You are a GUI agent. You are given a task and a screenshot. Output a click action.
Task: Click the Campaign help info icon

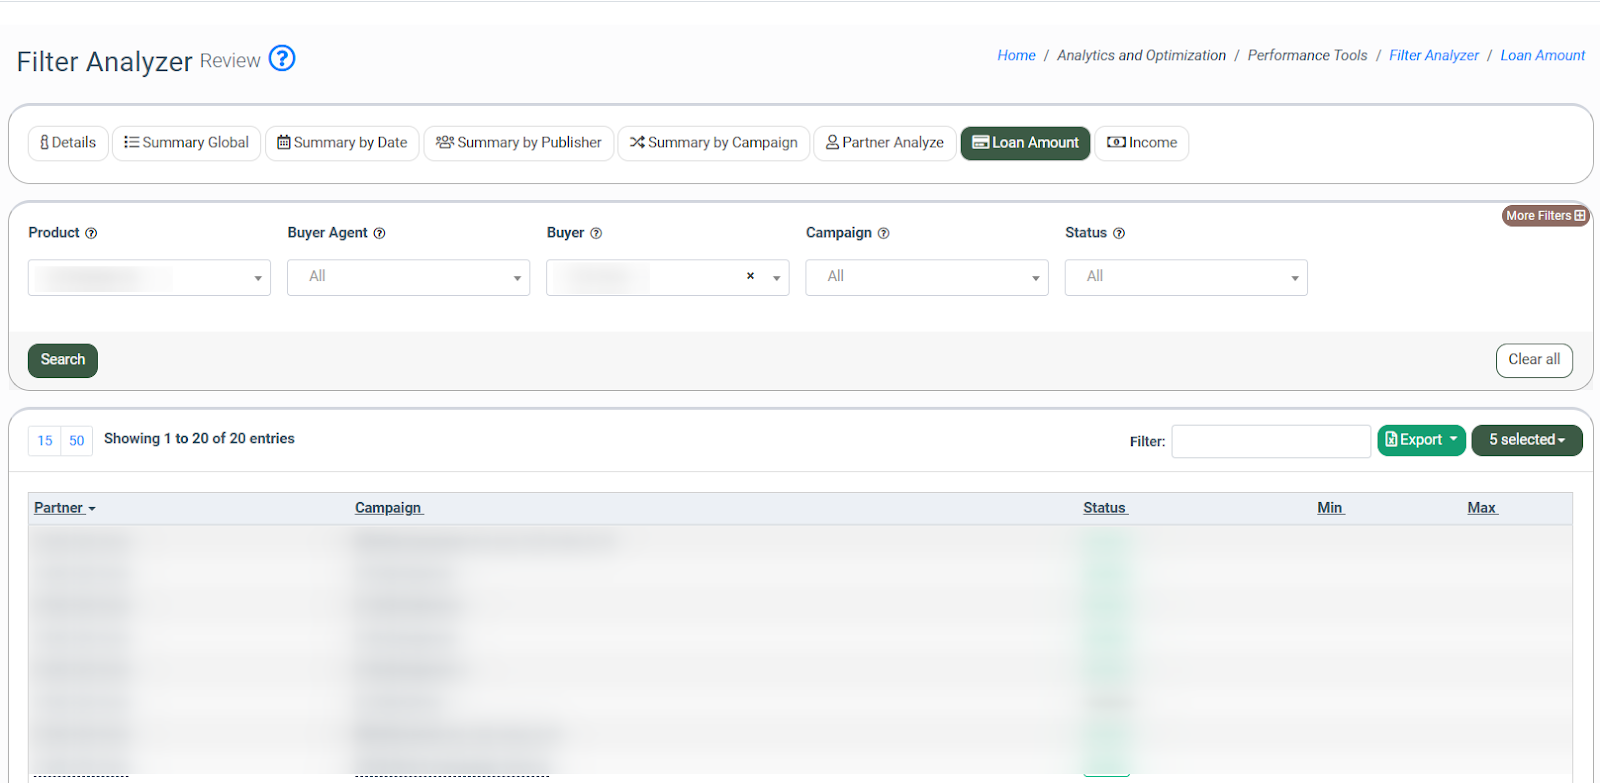(883, 233)
